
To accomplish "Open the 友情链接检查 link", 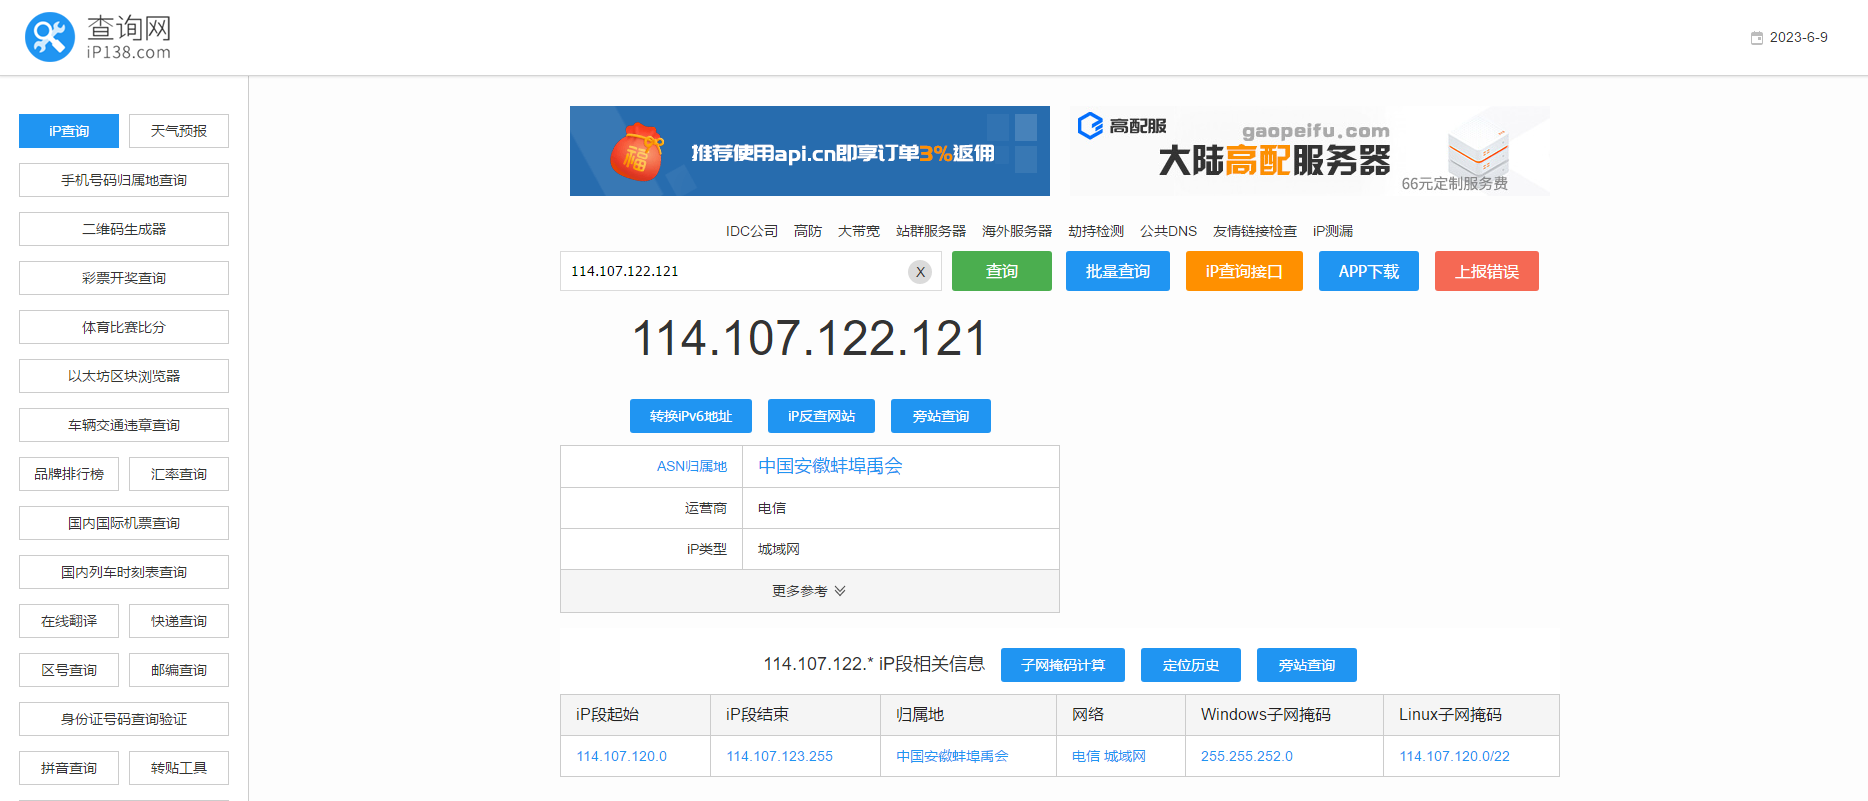I will click(1255, 231).
